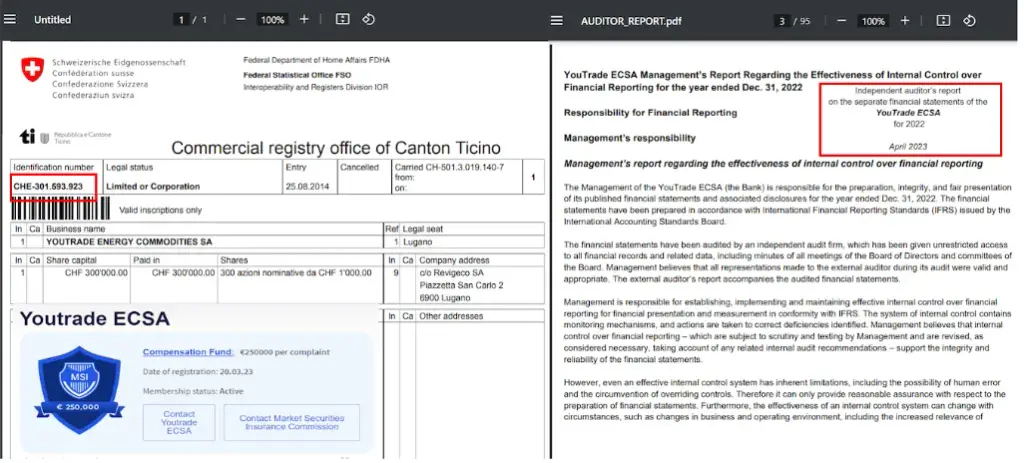Click '€250000 per complaint' text
Screen dimensions: 1024x463
(x=284, y=352)
